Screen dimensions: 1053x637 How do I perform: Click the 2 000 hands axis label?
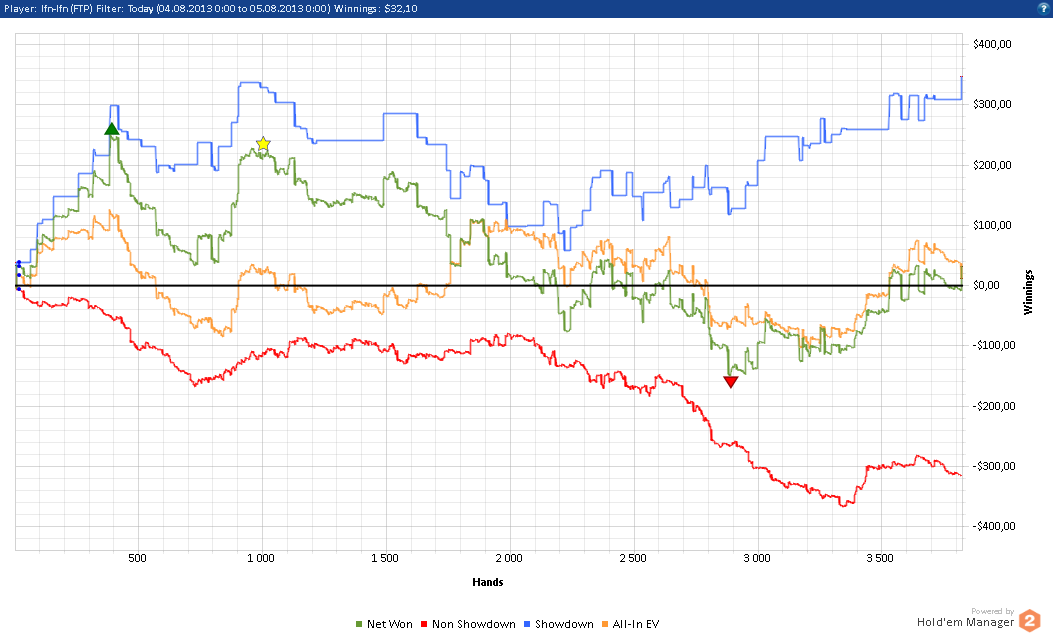[509, 558]
